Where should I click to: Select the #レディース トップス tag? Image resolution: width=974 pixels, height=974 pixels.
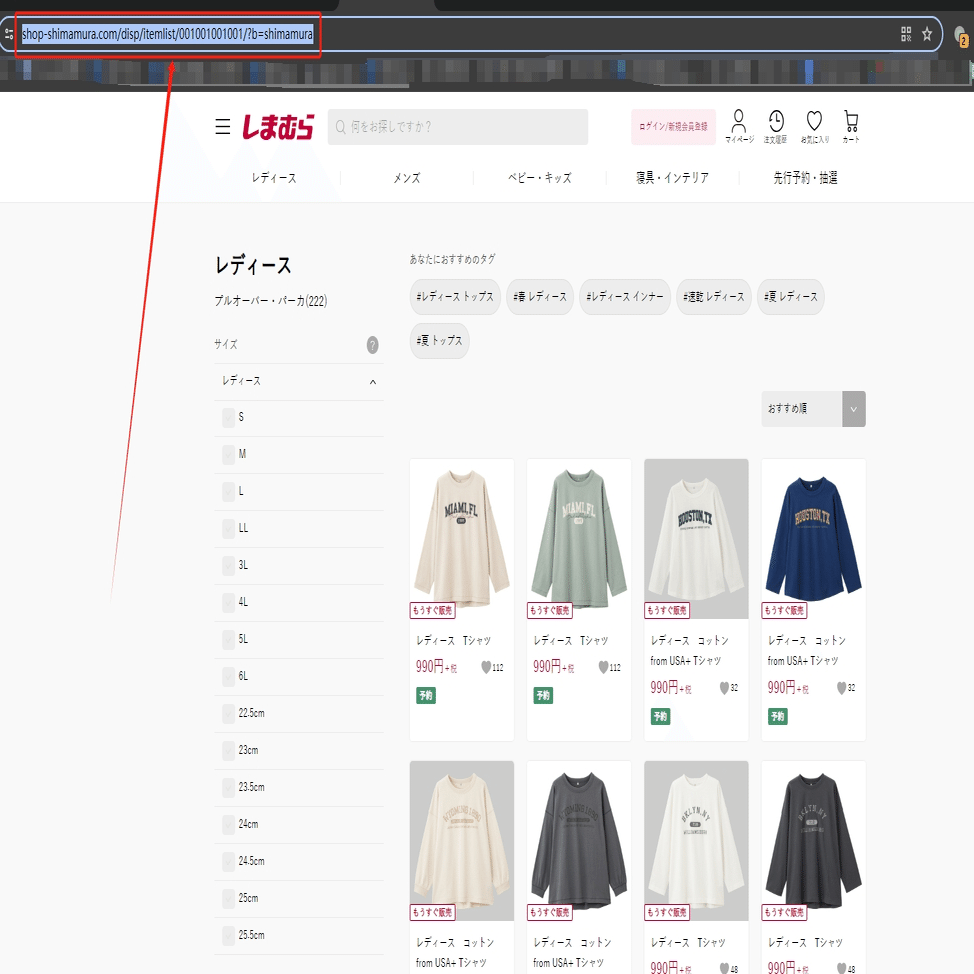455,297
